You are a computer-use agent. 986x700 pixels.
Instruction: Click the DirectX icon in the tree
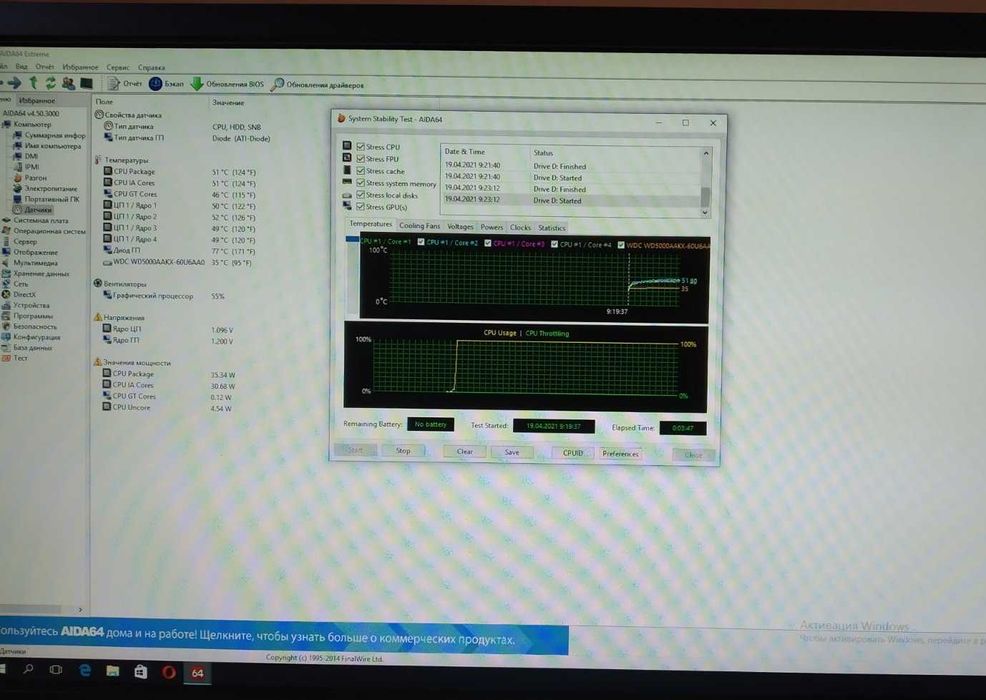[6, 294]
